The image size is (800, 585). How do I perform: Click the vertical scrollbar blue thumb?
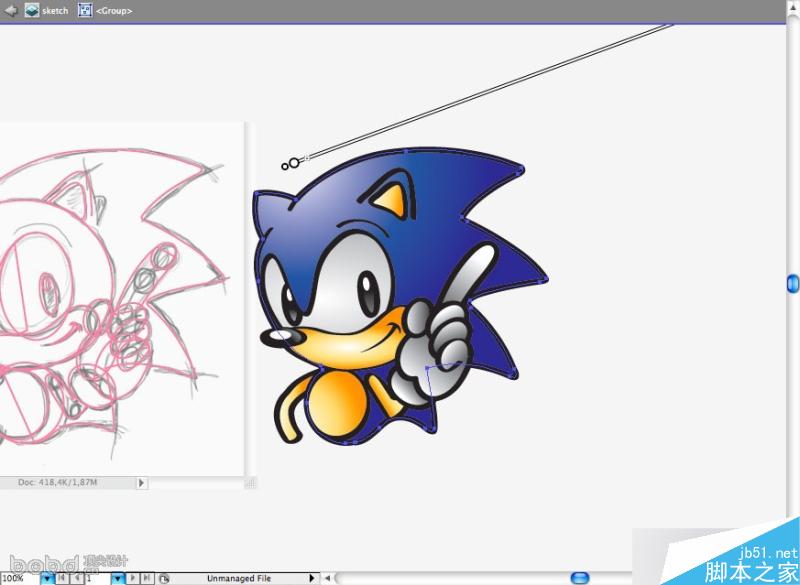[x=793, y=284]
